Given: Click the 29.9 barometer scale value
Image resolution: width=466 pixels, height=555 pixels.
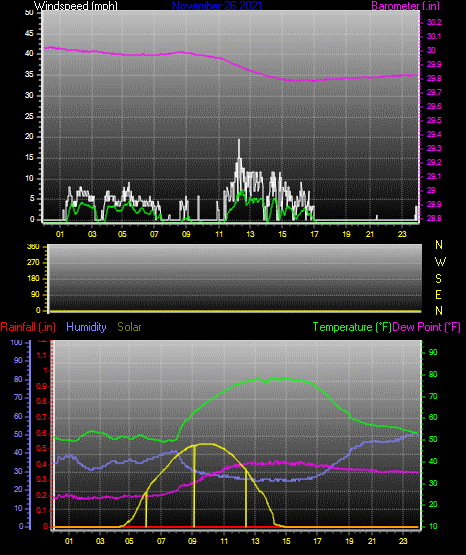Looking at the screenshot, I should (434, 64).
